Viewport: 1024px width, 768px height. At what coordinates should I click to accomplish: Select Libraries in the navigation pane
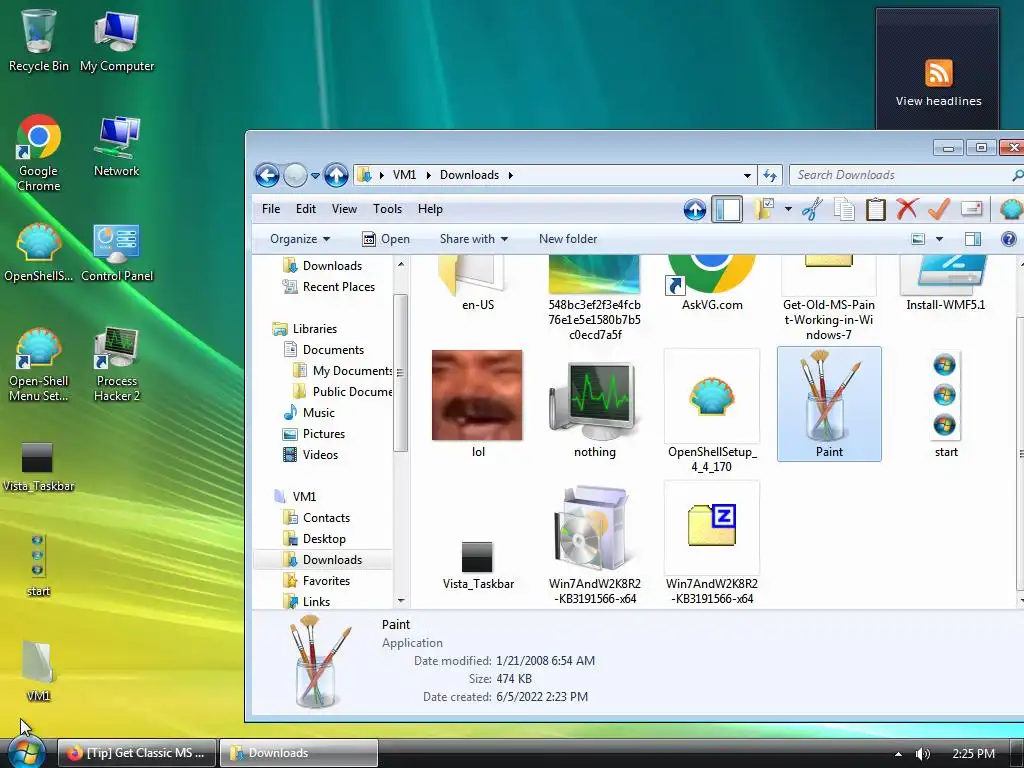(305, 329)
